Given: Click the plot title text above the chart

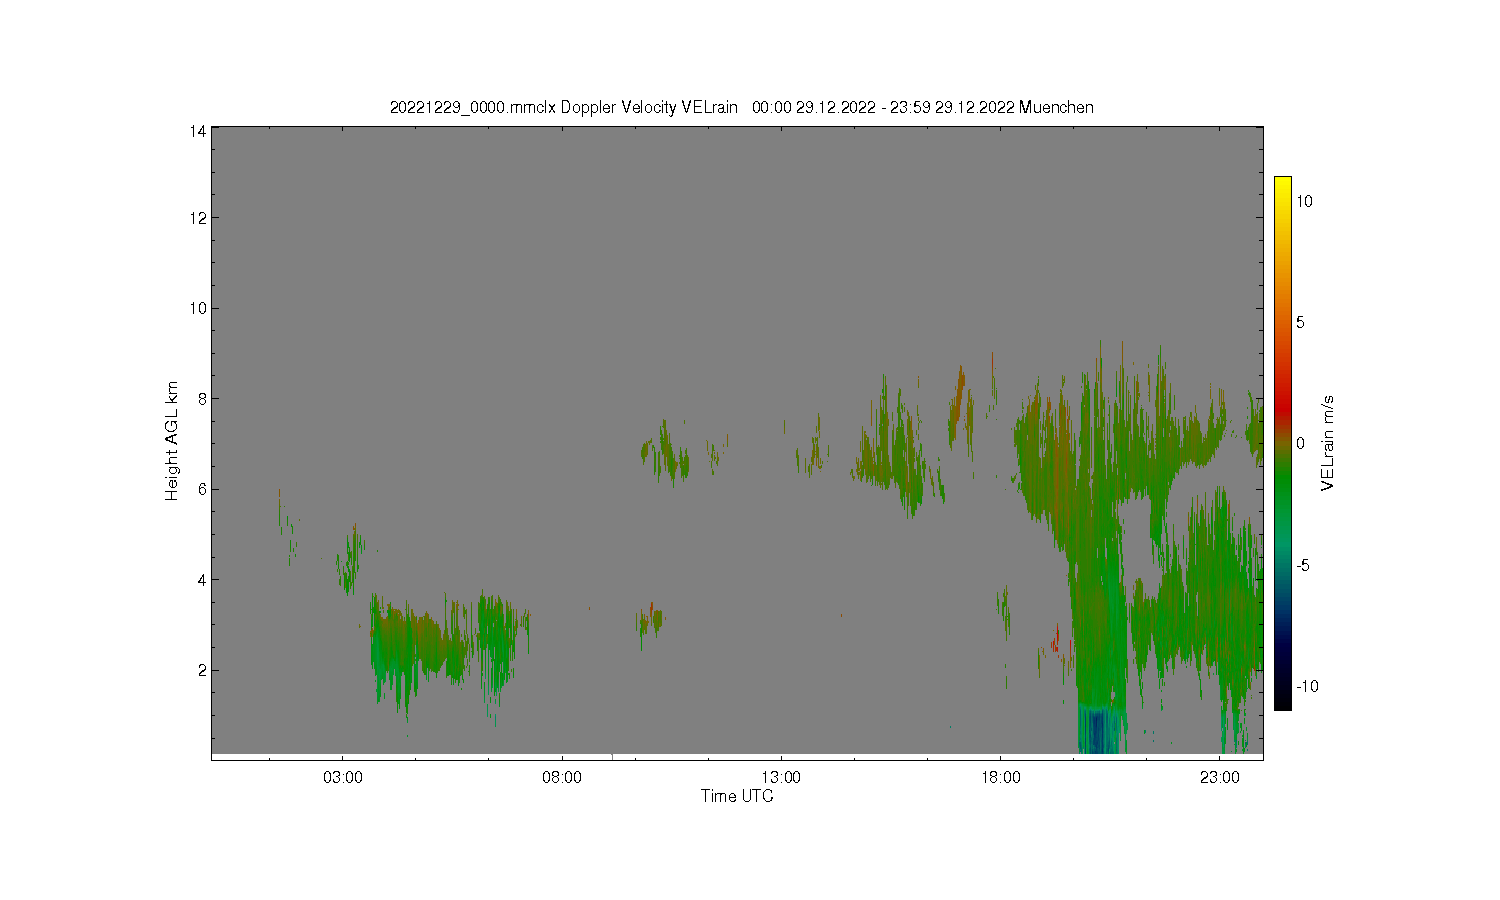Looking at the screenshot, I should coord(741,107).
